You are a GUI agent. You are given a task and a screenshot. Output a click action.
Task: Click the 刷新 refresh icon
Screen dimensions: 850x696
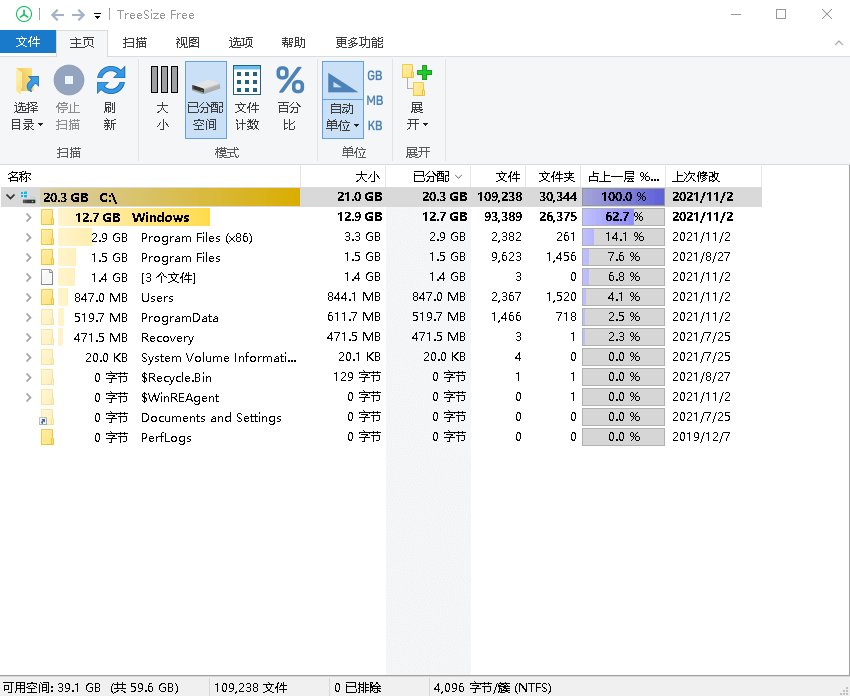110,81
